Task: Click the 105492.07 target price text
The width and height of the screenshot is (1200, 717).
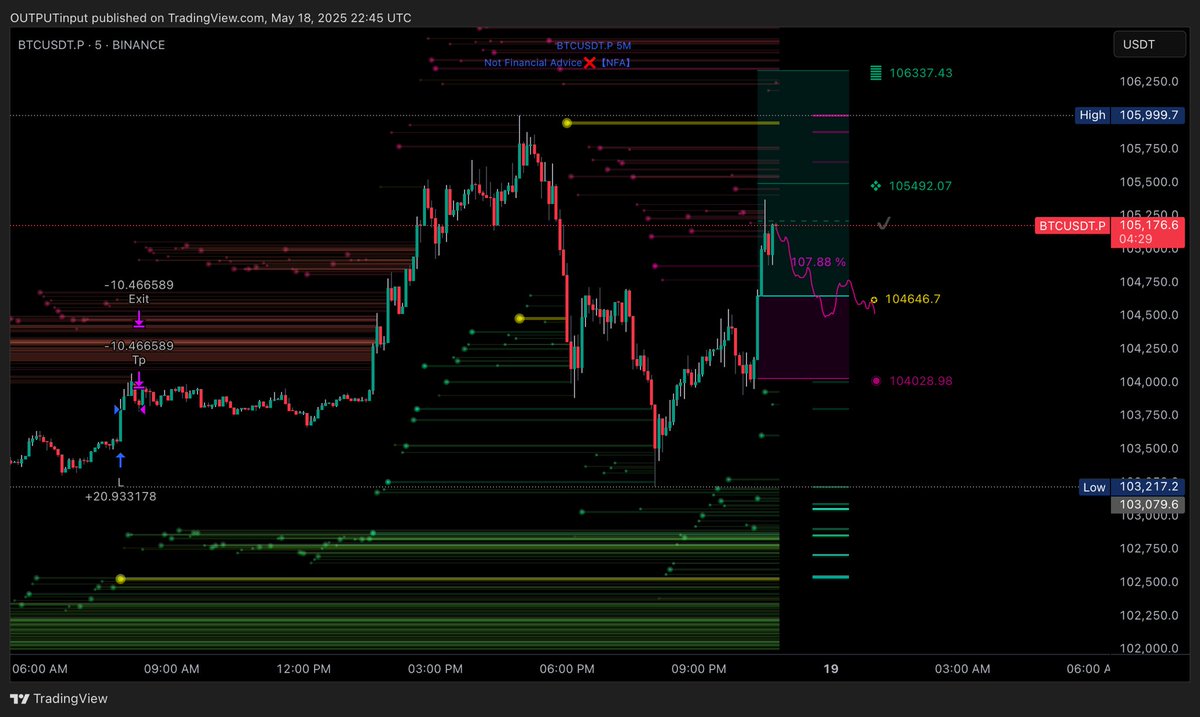Action: [x=920, y=186]
